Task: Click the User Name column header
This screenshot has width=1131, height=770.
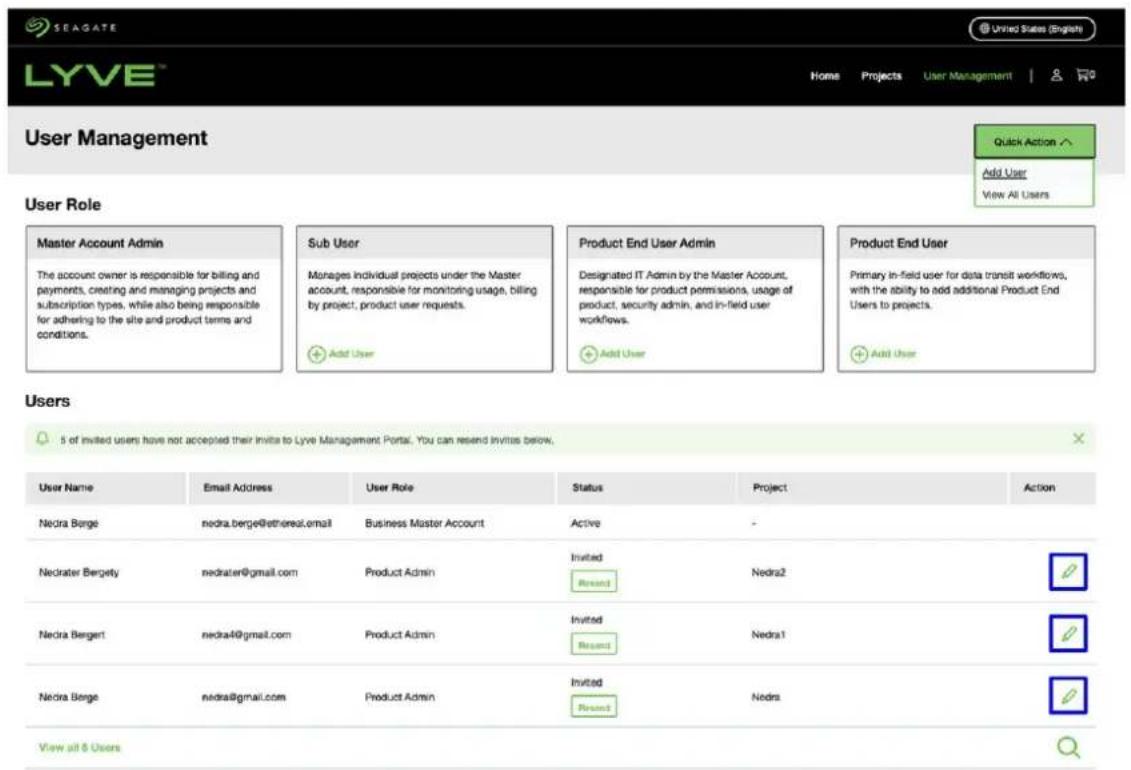Action: (105, 488)
